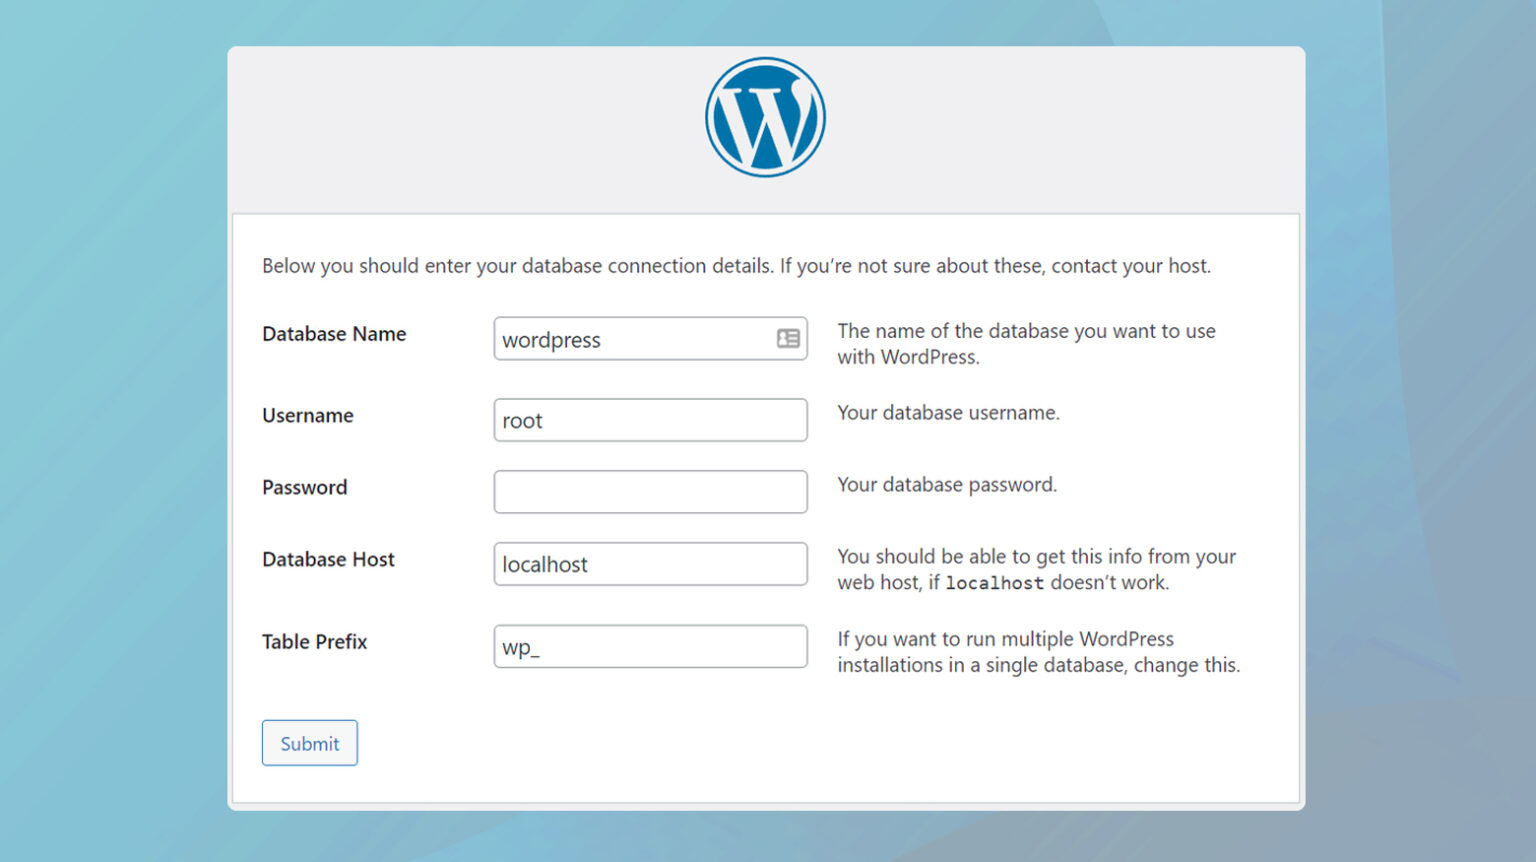Click the Password label
The width and height of the screenshot is (1536, 862).
[x=304, y=488]
